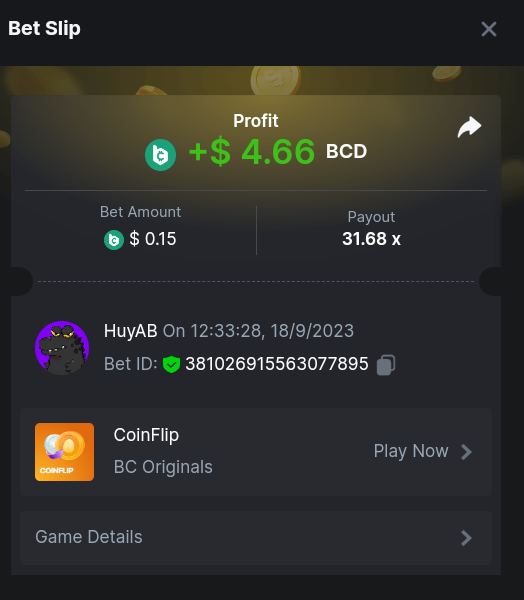524x600 pixels.
Task: Close the Bet Slip dialog
Action: [489, 29]
